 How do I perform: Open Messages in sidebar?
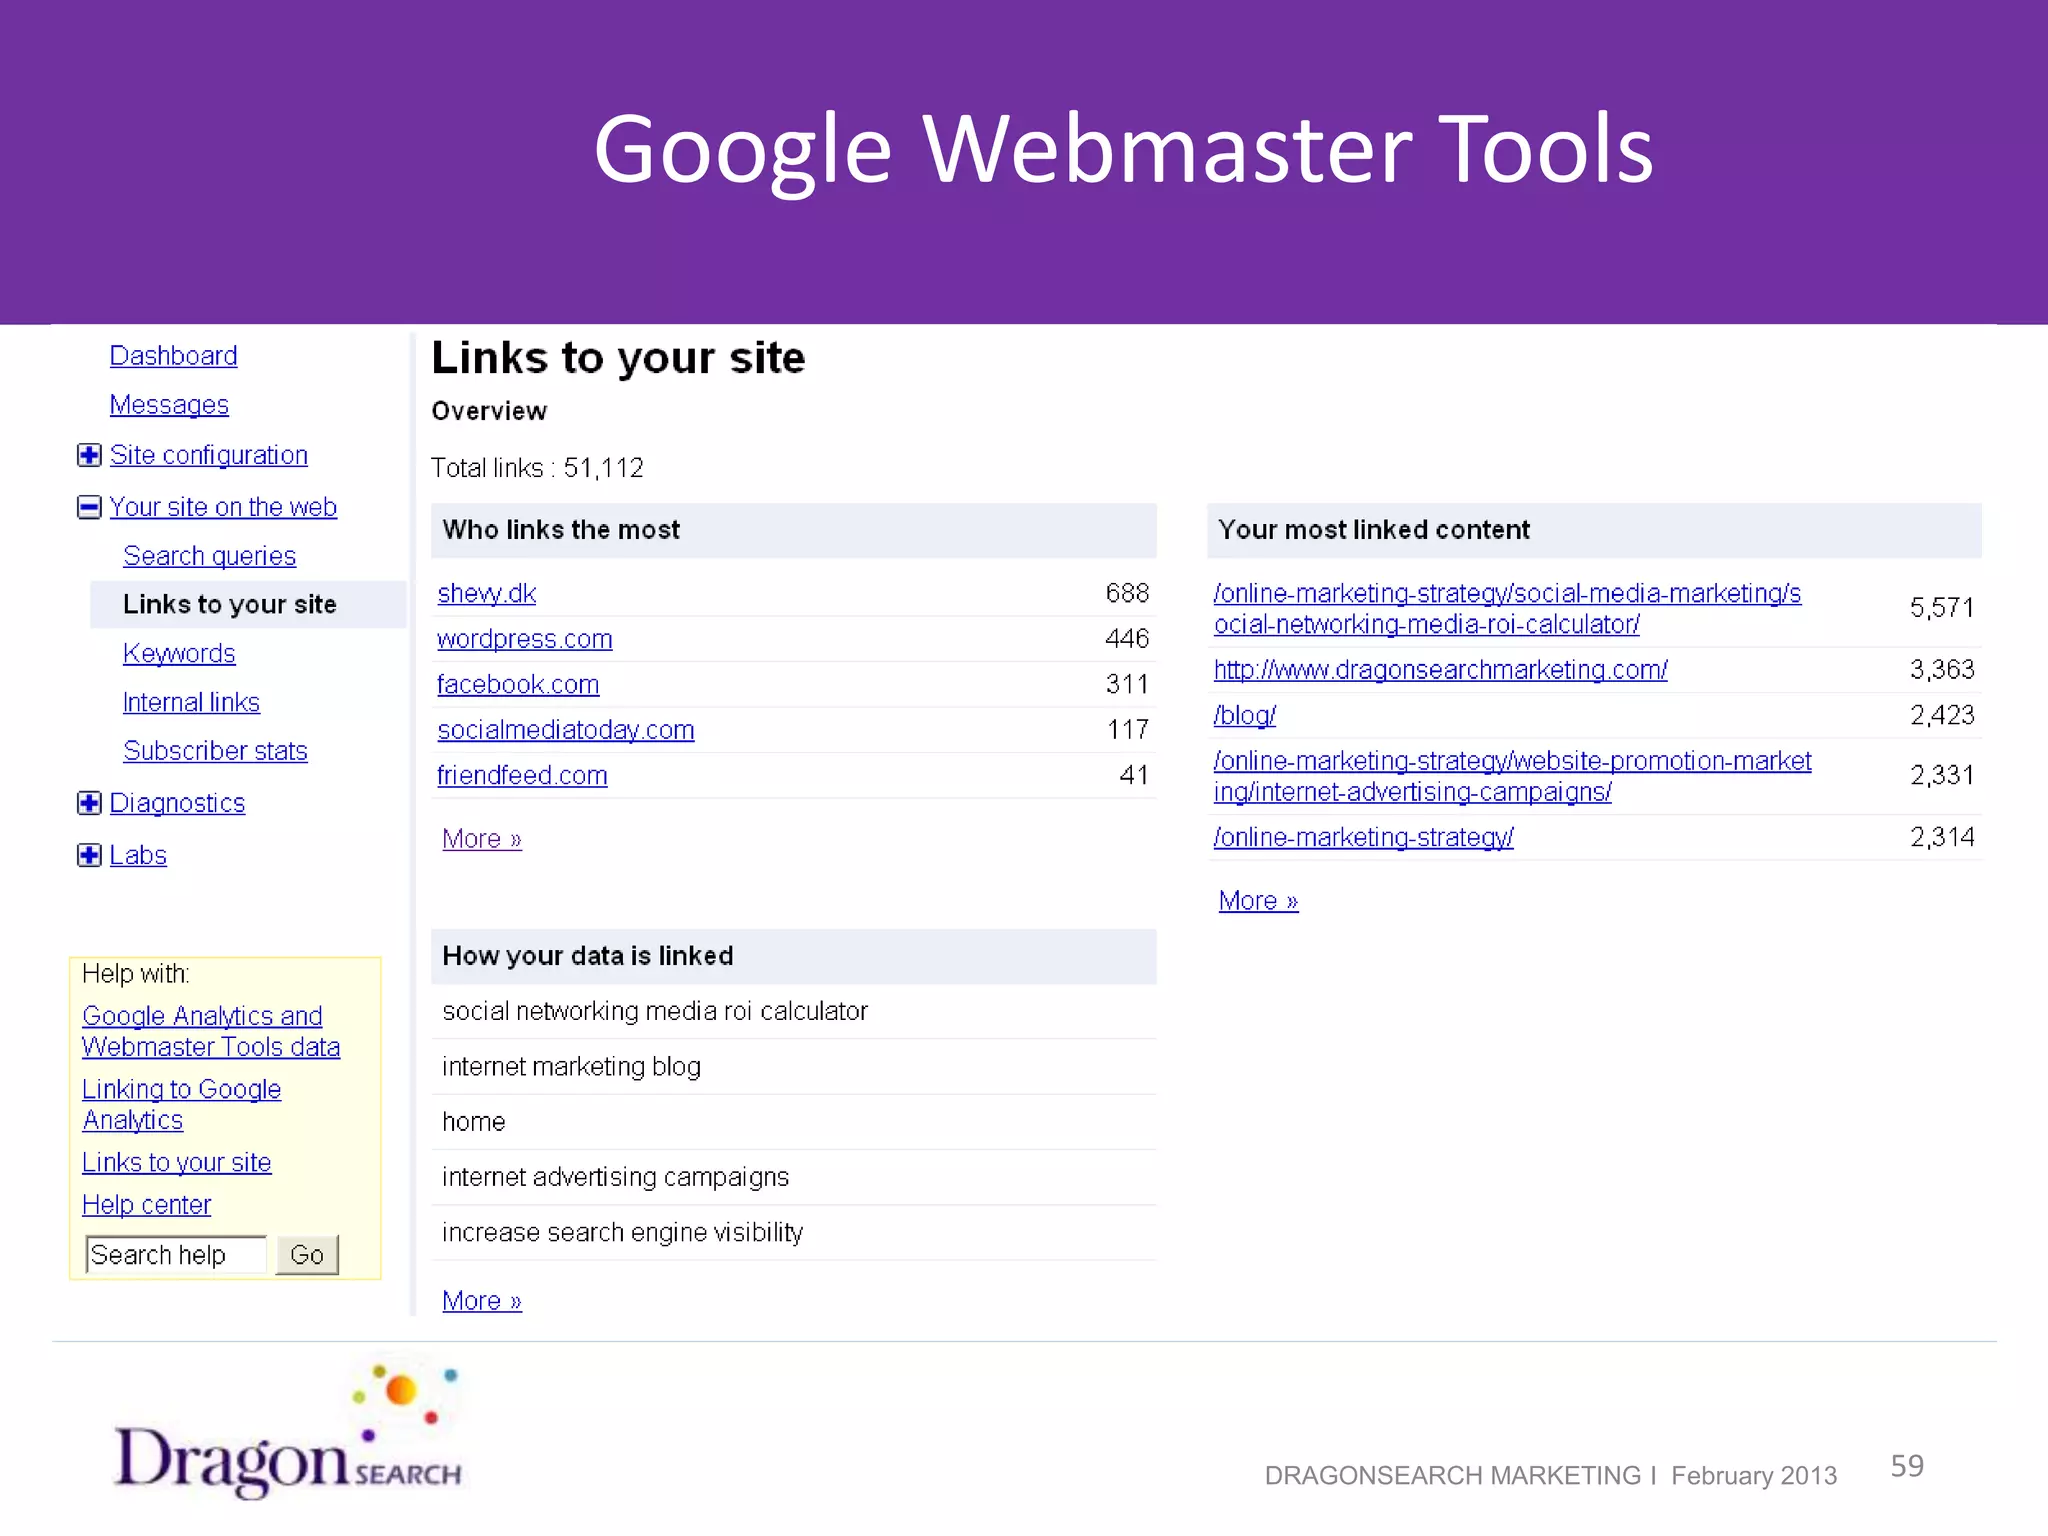(169, 405)
